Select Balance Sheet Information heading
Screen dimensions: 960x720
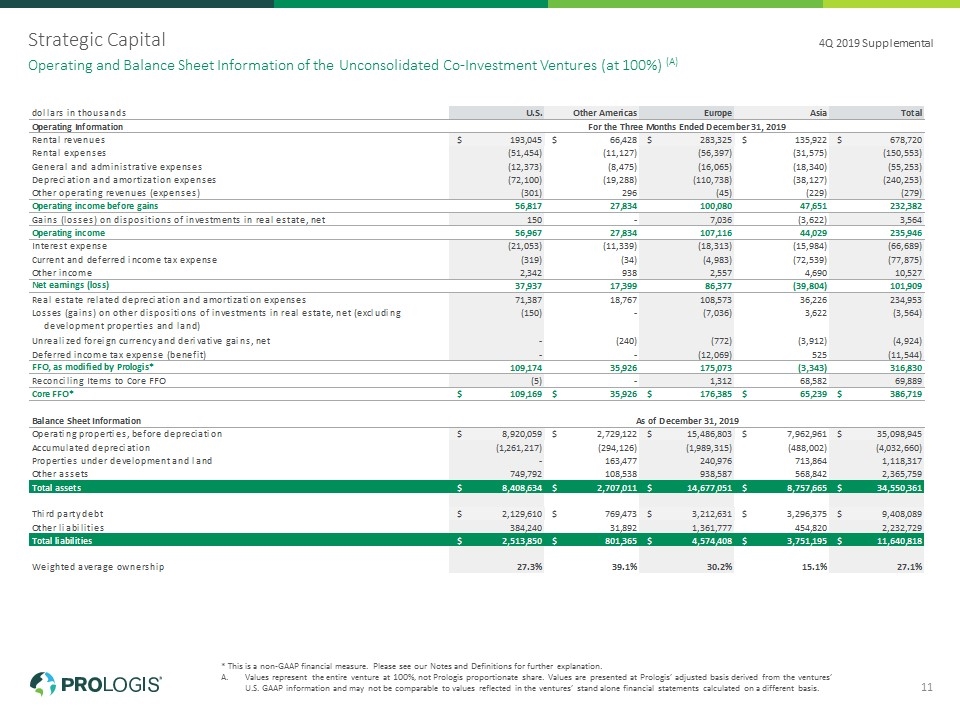point(86,421)
